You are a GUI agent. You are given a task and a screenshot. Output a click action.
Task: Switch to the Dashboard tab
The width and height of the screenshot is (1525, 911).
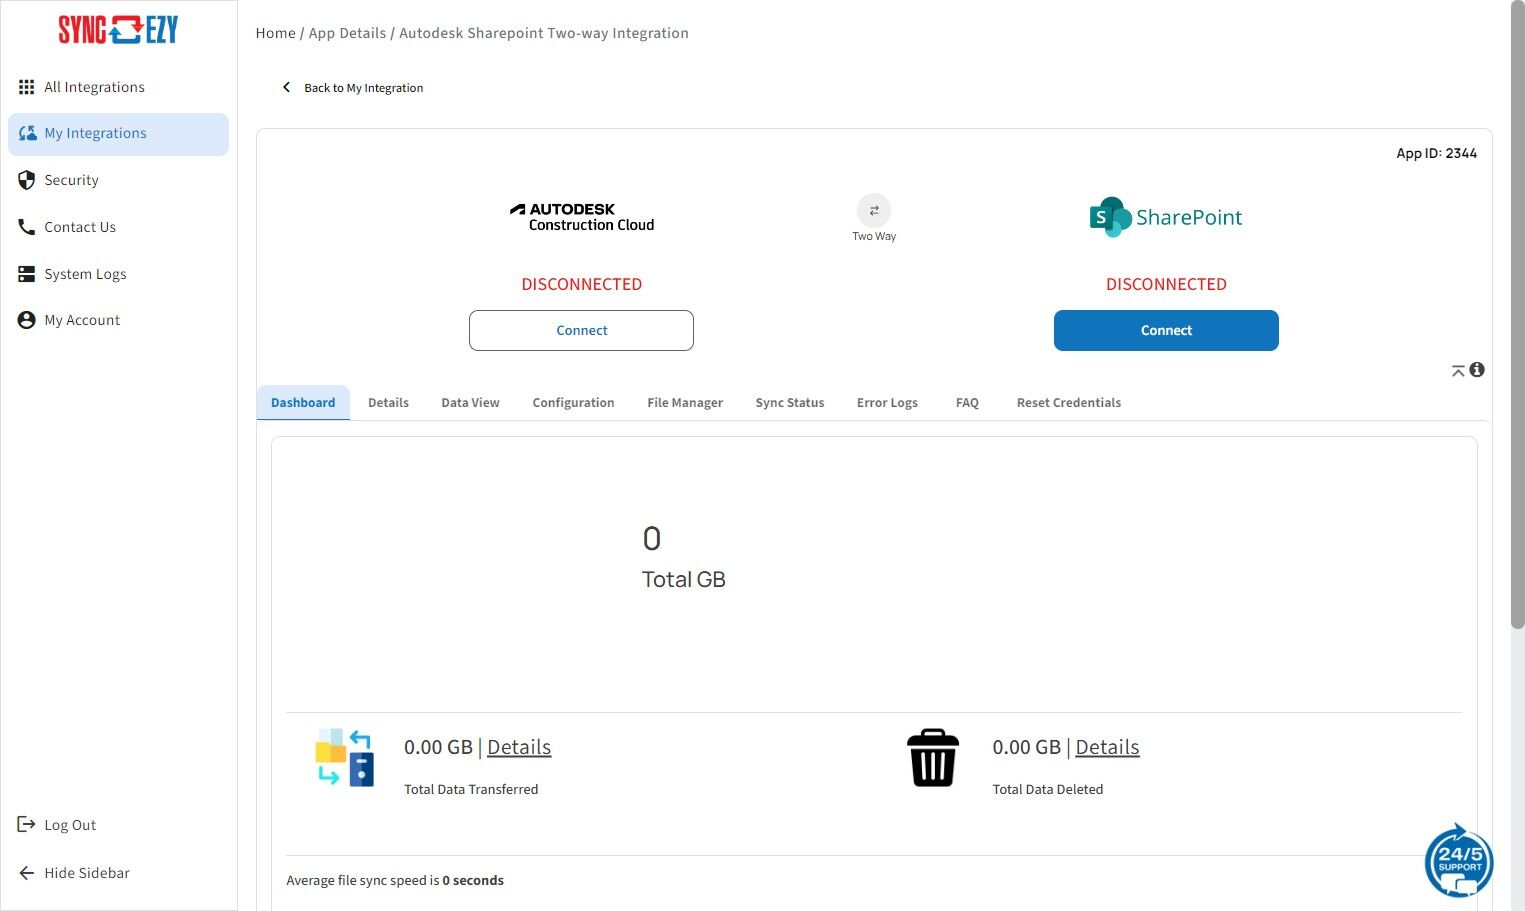click(x=303, y=403)
